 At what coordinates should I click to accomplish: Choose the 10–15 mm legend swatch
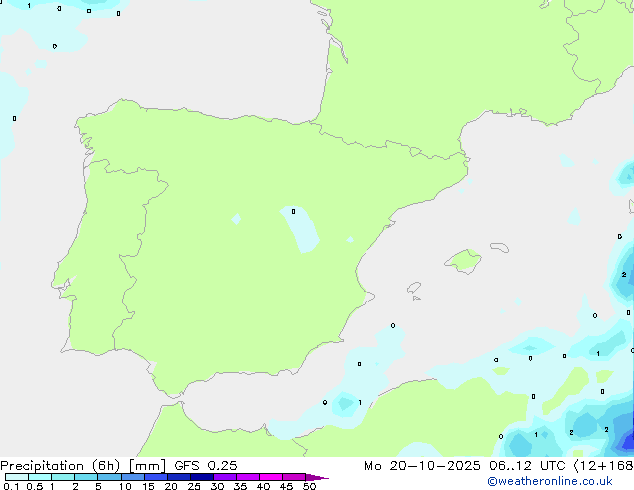pos(133,477)
